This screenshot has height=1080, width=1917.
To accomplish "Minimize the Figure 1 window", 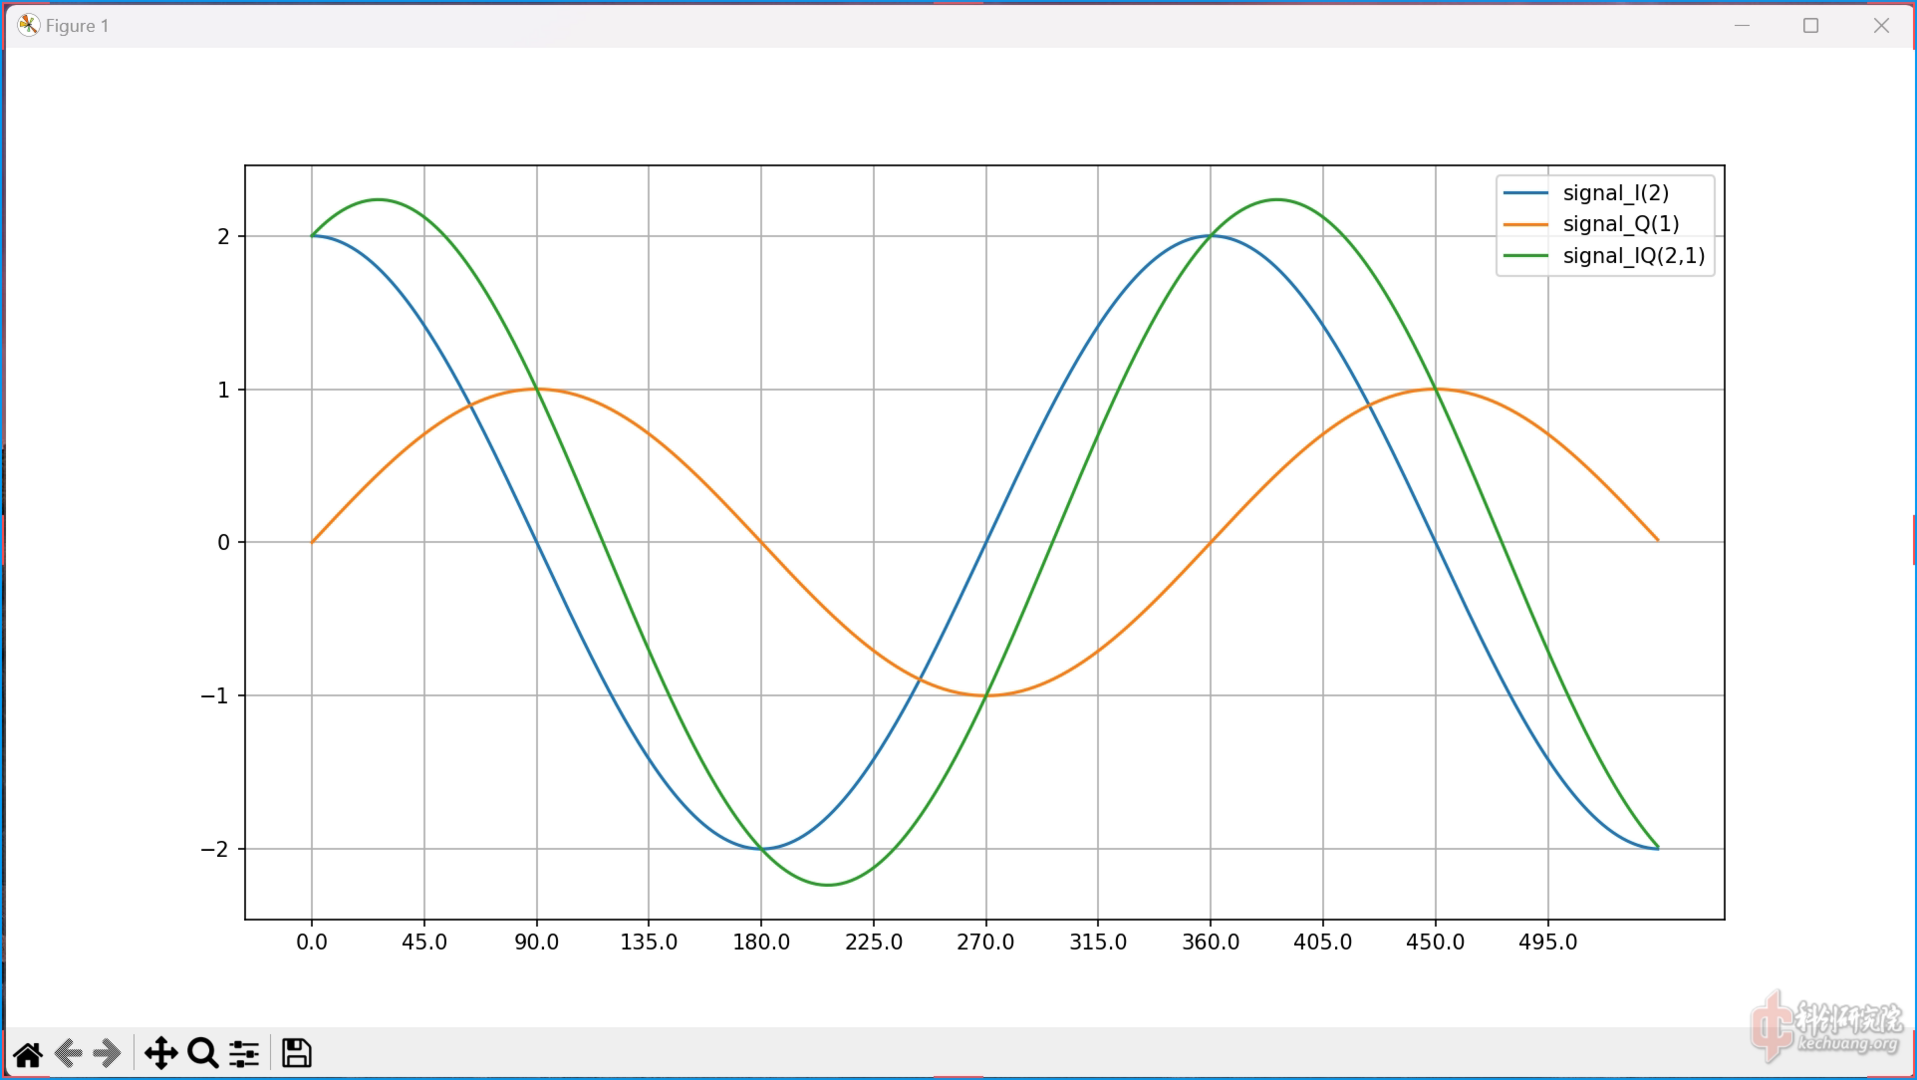I will click(x=1742, y=25).
